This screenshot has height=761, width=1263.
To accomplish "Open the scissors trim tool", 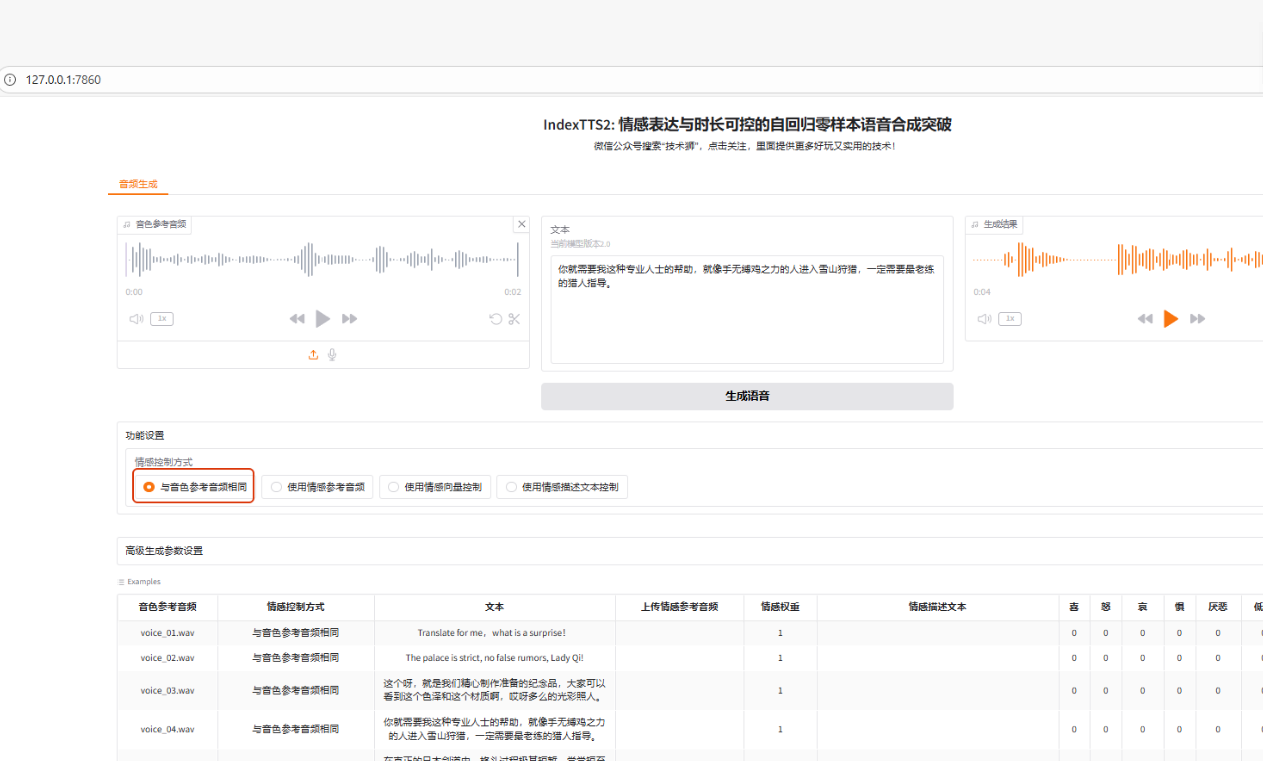I will tap(514, 319).
